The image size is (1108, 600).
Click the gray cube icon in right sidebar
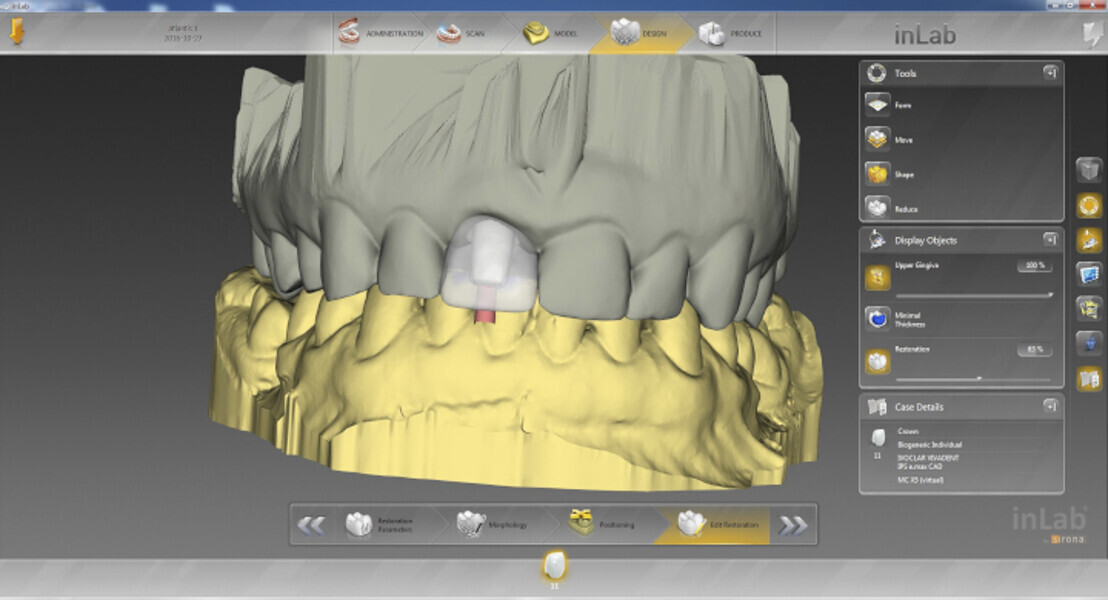pyautogui.click(x=1089, y=171)
